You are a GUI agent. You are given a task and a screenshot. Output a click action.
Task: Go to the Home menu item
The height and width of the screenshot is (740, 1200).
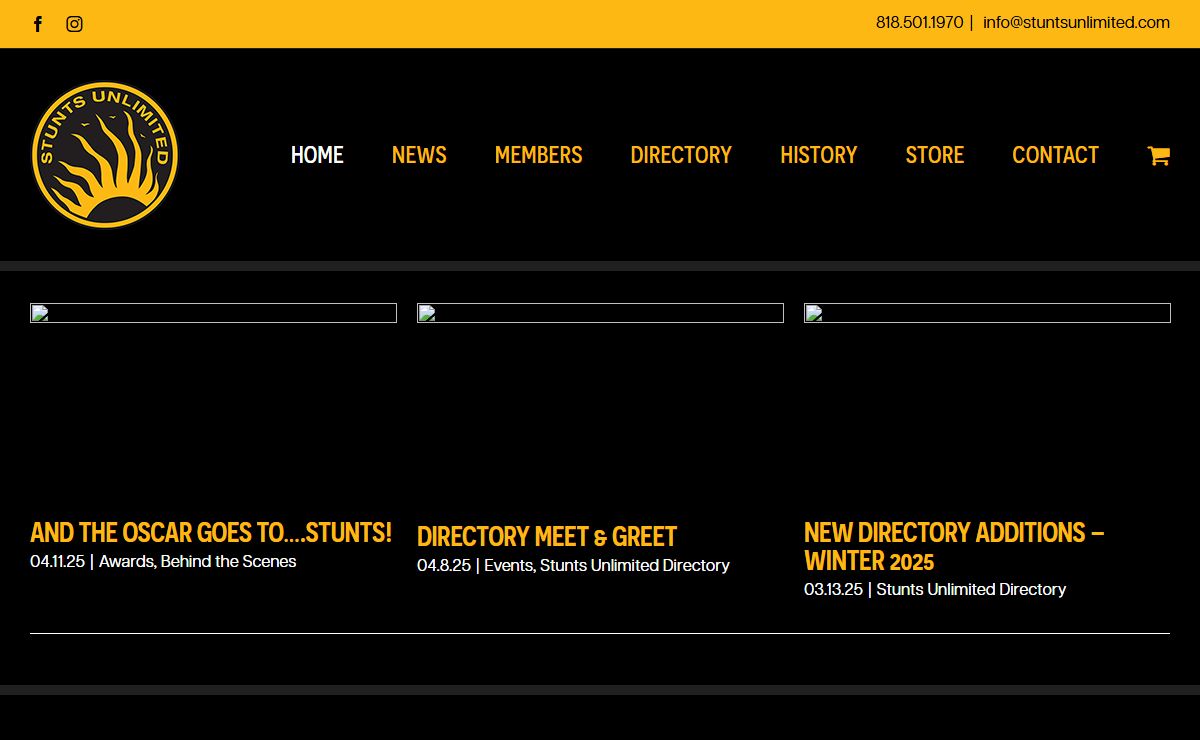[317, 155]
